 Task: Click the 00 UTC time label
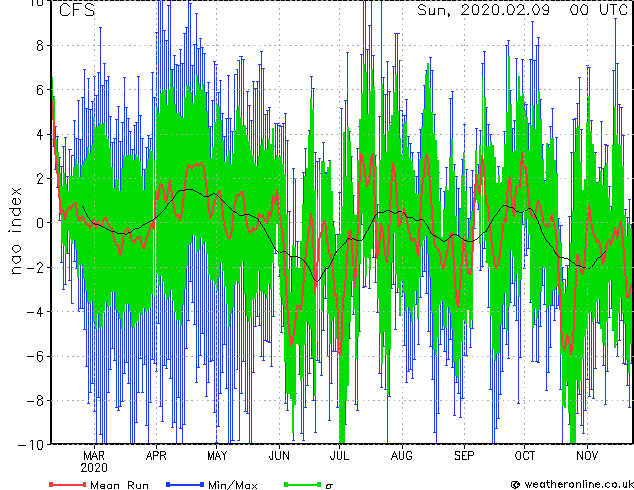point(599,10)
